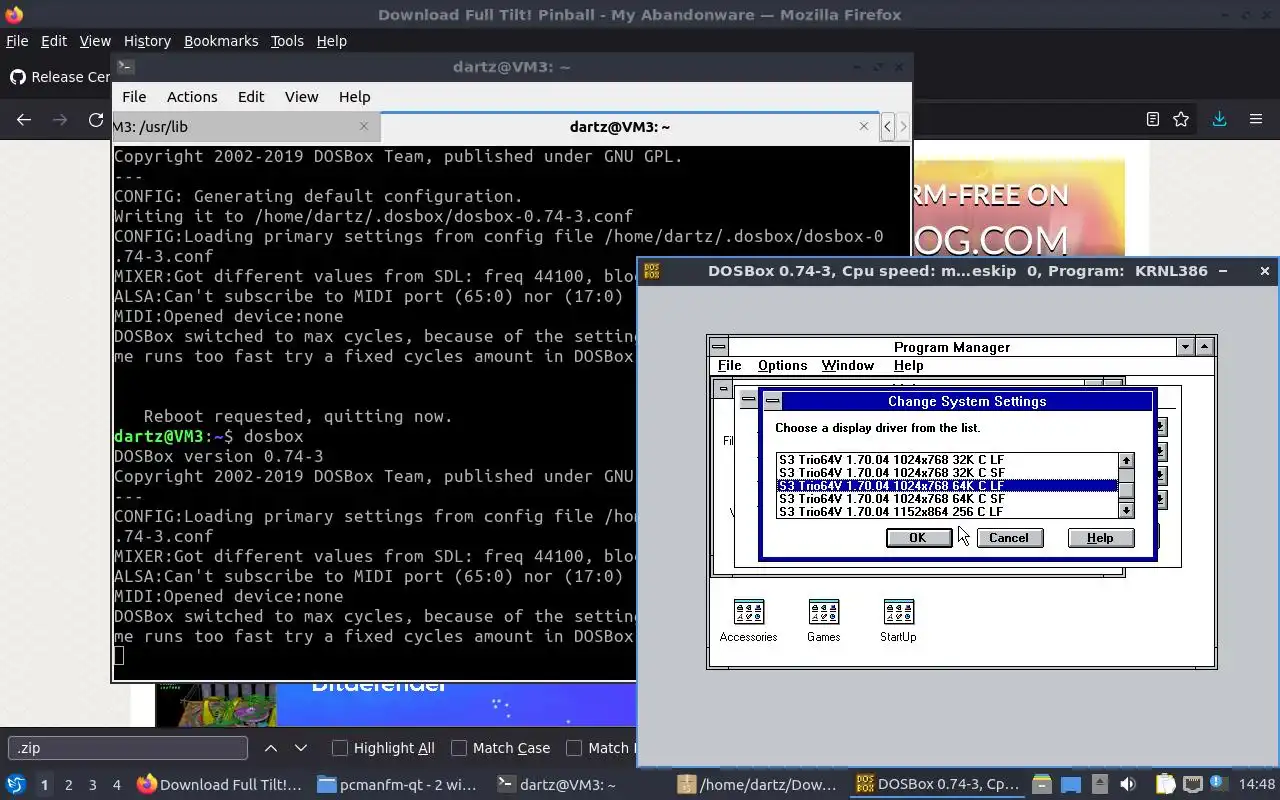1280x800 pixels.
Task: Reload the page in Firefox
Action: [x=96, y=119]
